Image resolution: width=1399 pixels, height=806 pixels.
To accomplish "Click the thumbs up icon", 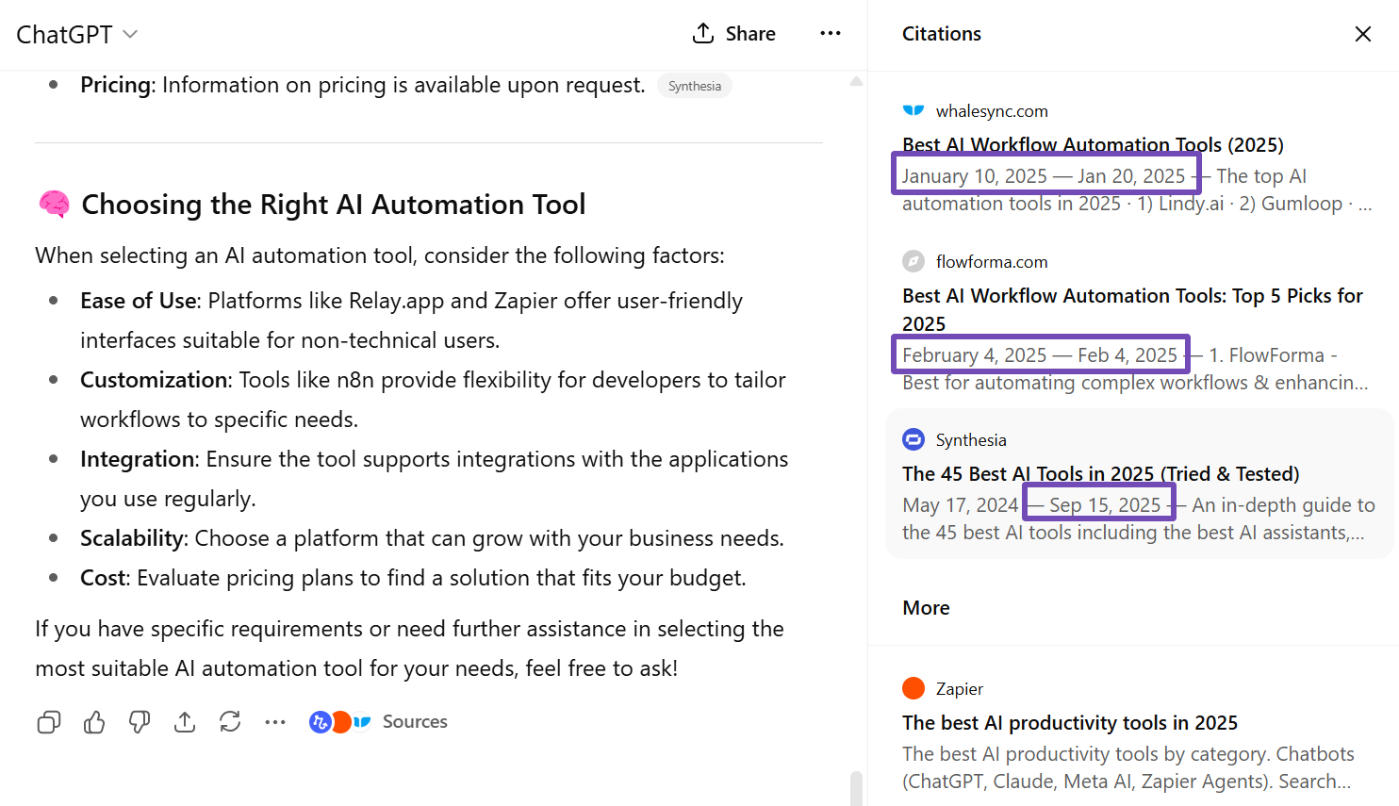I will coord(94,722).
